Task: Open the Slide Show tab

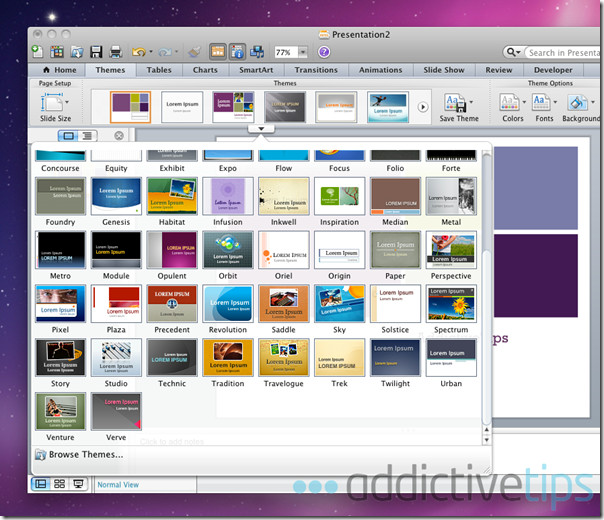Action: pyautogui.click(x=444, y=70)
